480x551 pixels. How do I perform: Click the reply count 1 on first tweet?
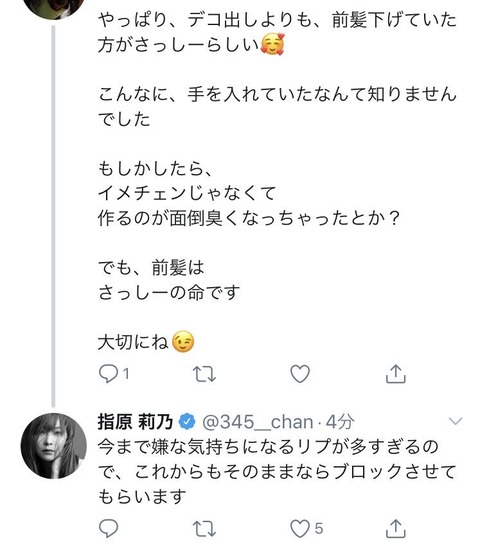127,374
